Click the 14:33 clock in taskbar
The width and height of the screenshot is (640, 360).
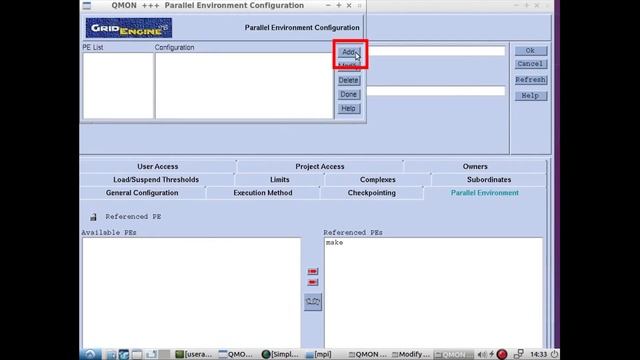click(538, 354)
